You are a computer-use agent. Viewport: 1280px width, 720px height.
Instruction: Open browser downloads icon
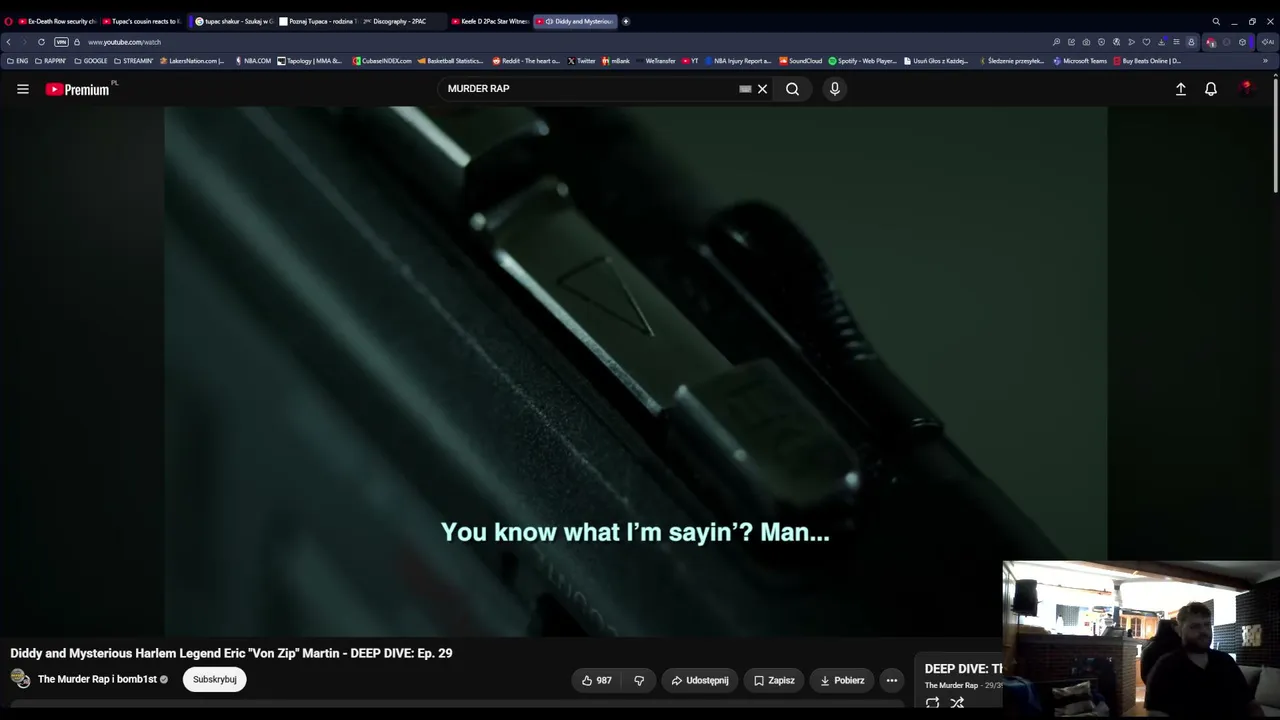coord(1161,42)
